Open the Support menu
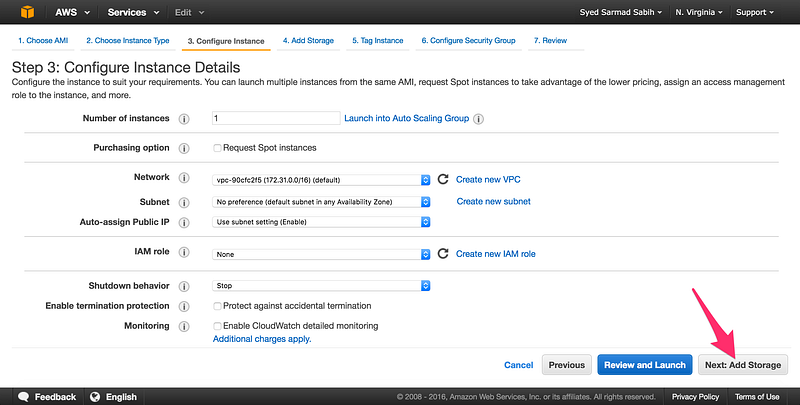The width and height of the screenshot is (800, 405). pyautogui.click(x=755, y=12)
